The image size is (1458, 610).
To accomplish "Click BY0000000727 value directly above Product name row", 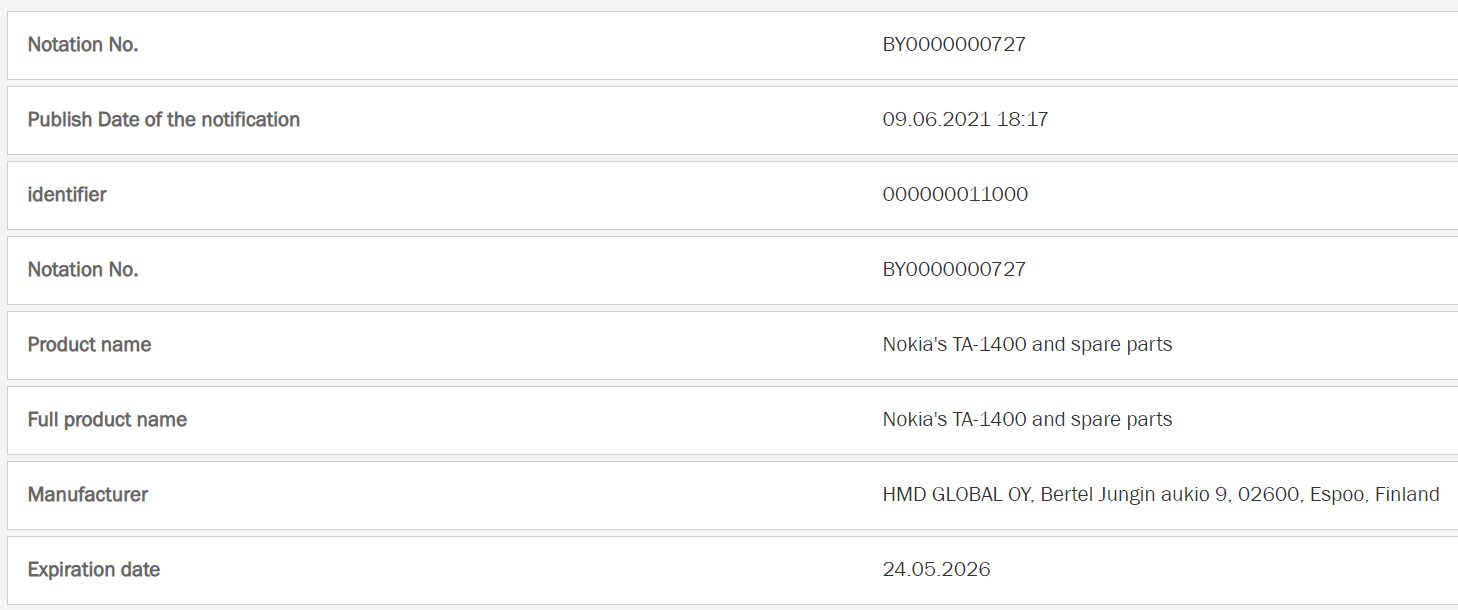I will point(954,270).
